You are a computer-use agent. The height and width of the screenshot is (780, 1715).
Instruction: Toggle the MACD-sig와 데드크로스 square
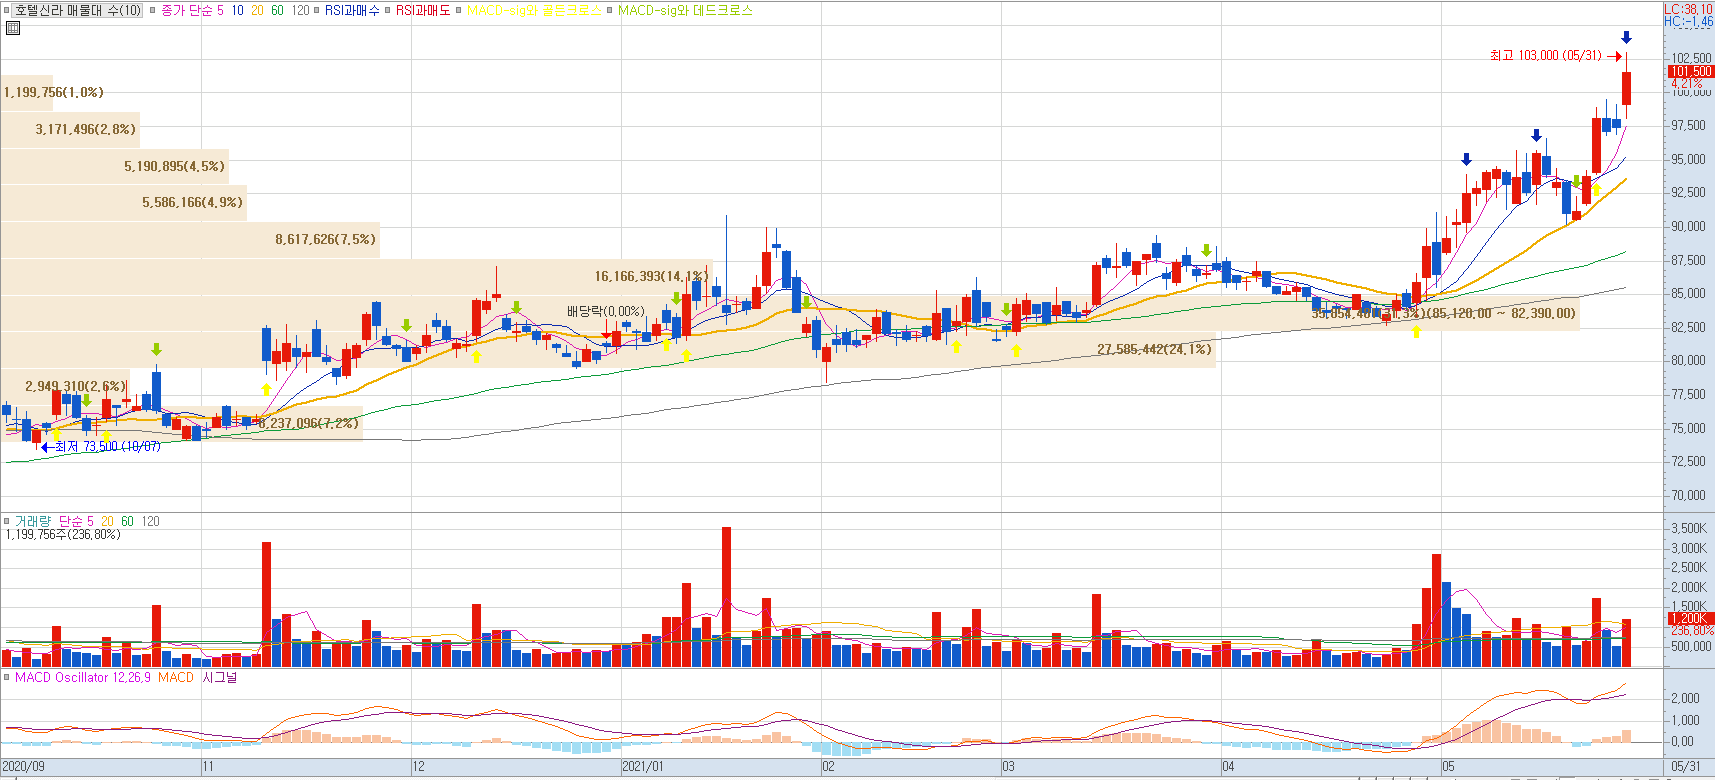point(610,11)
